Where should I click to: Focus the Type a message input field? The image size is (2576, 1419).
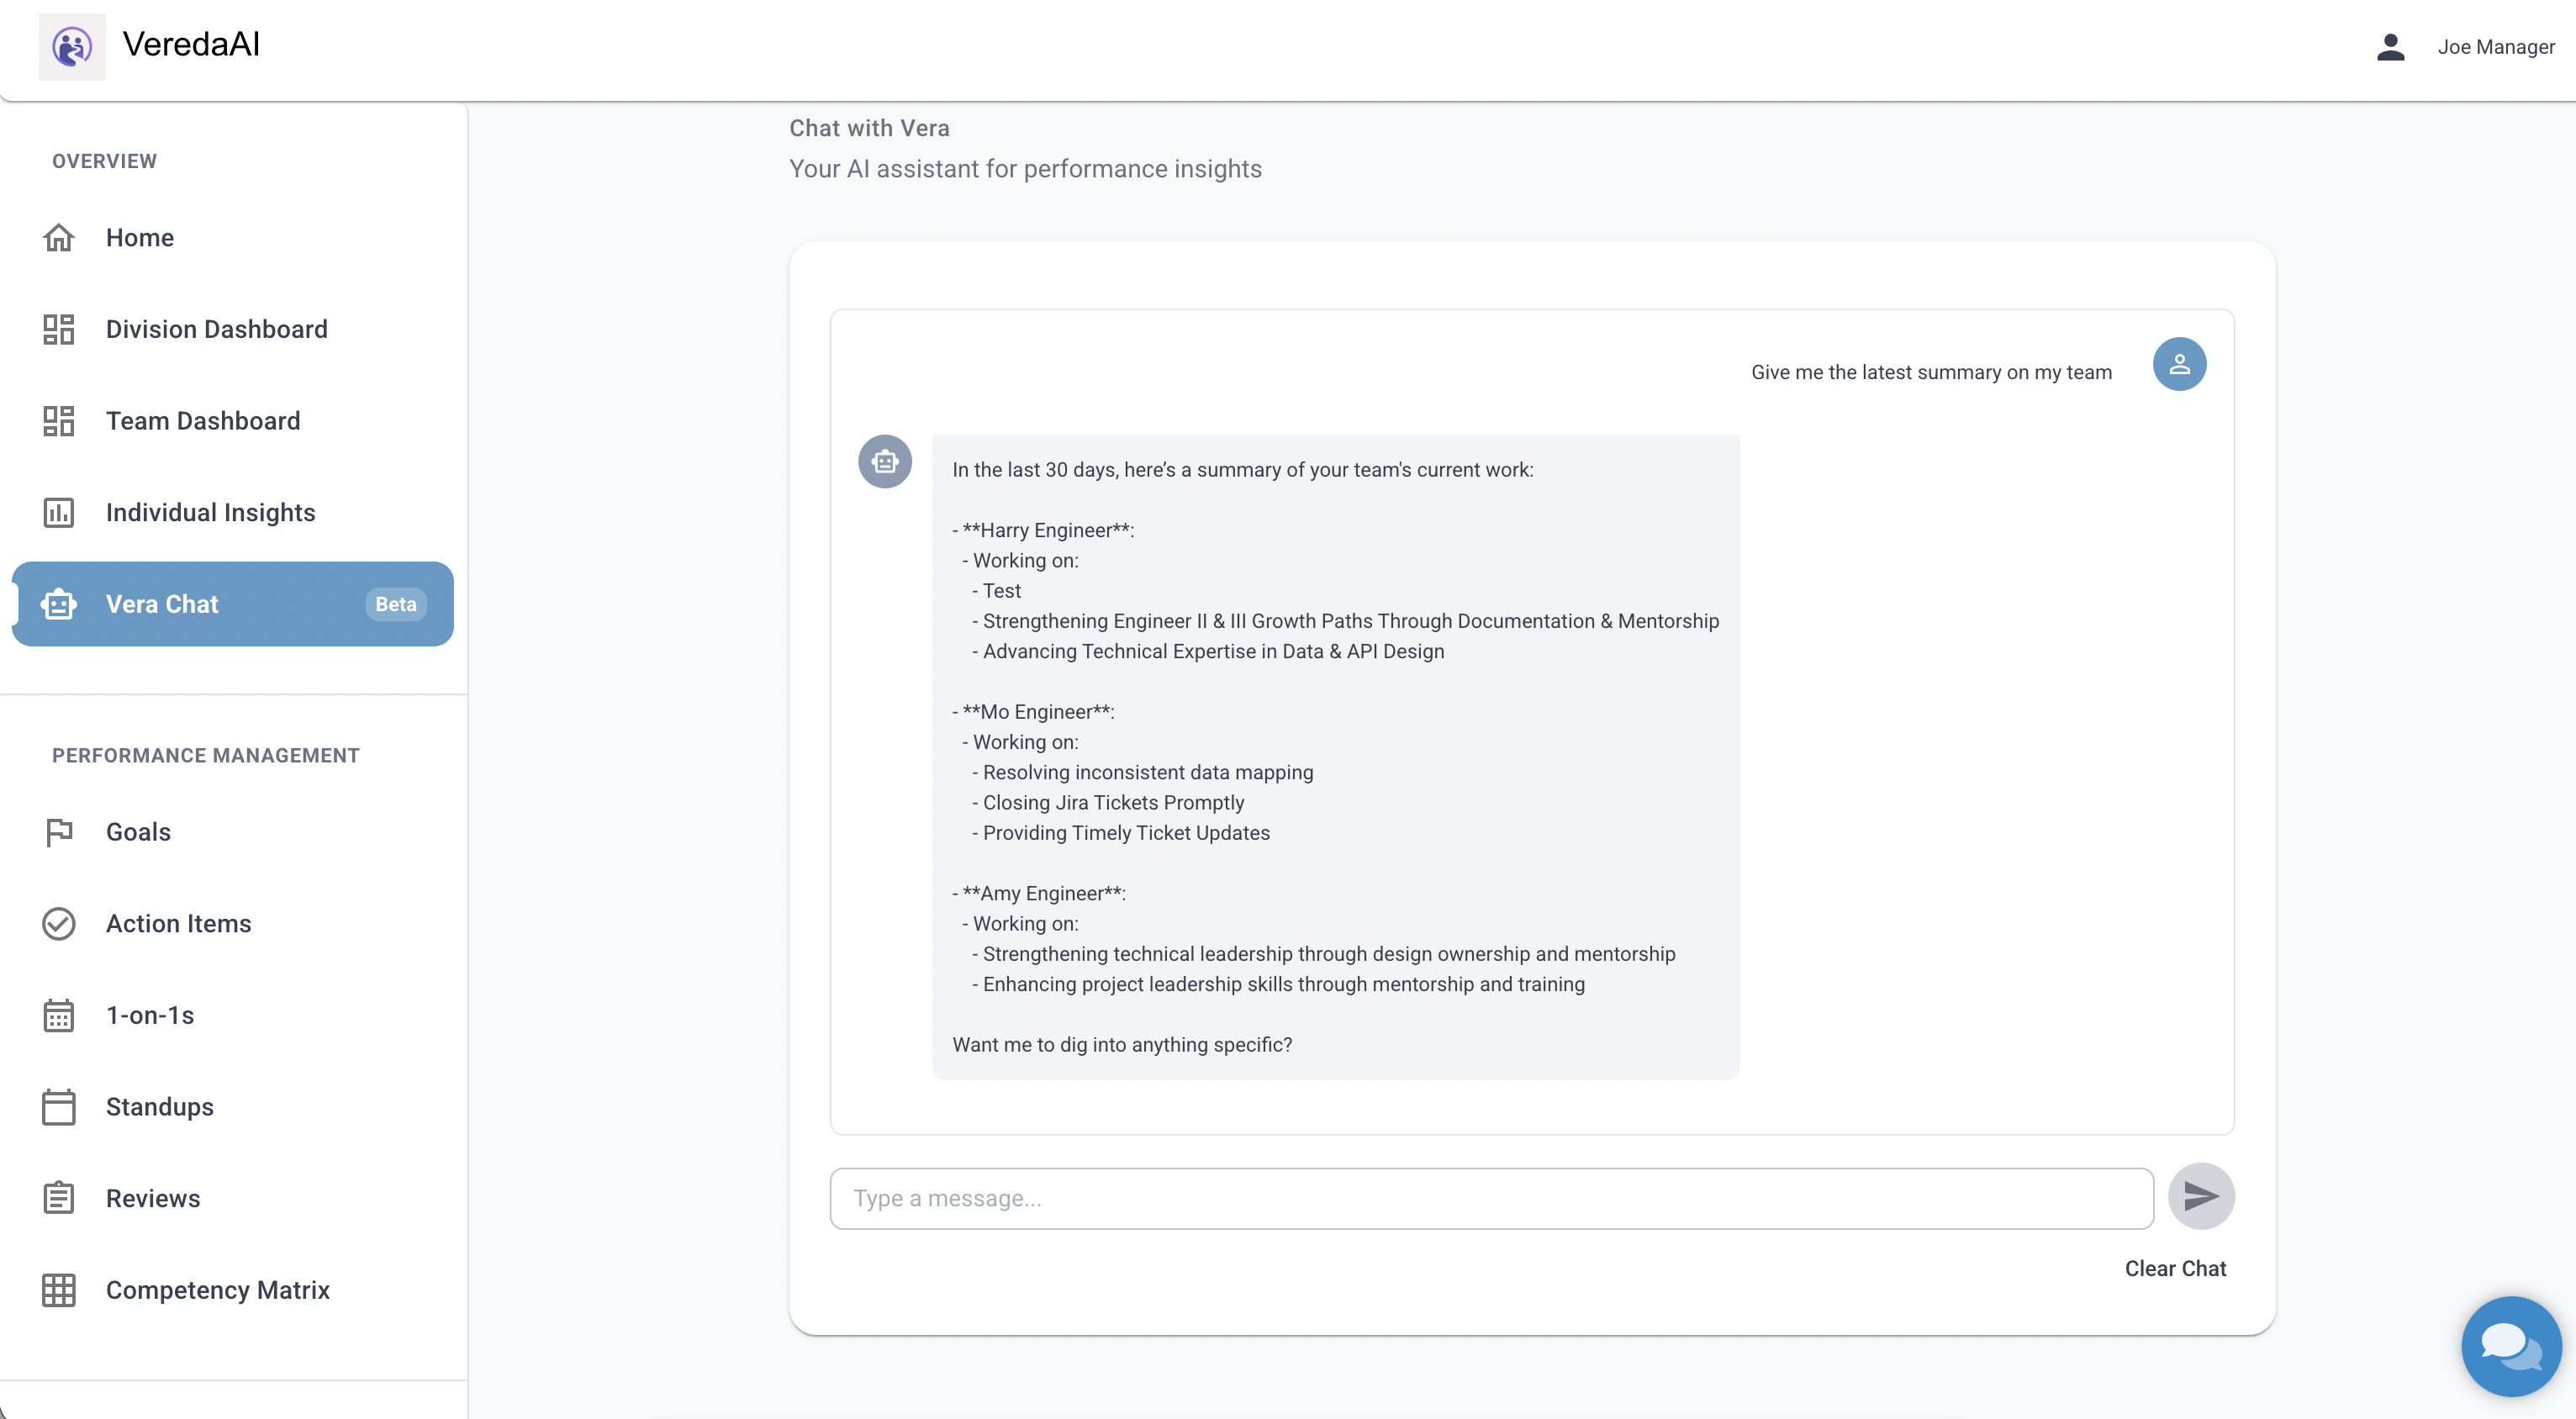[x=1490, y=1198]
